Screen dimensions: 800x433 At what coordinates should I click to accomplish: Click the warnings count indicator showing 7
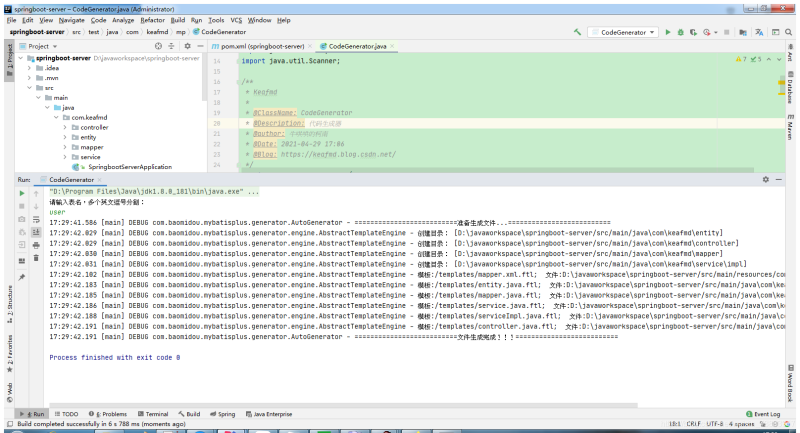click(x=741, y=59)
